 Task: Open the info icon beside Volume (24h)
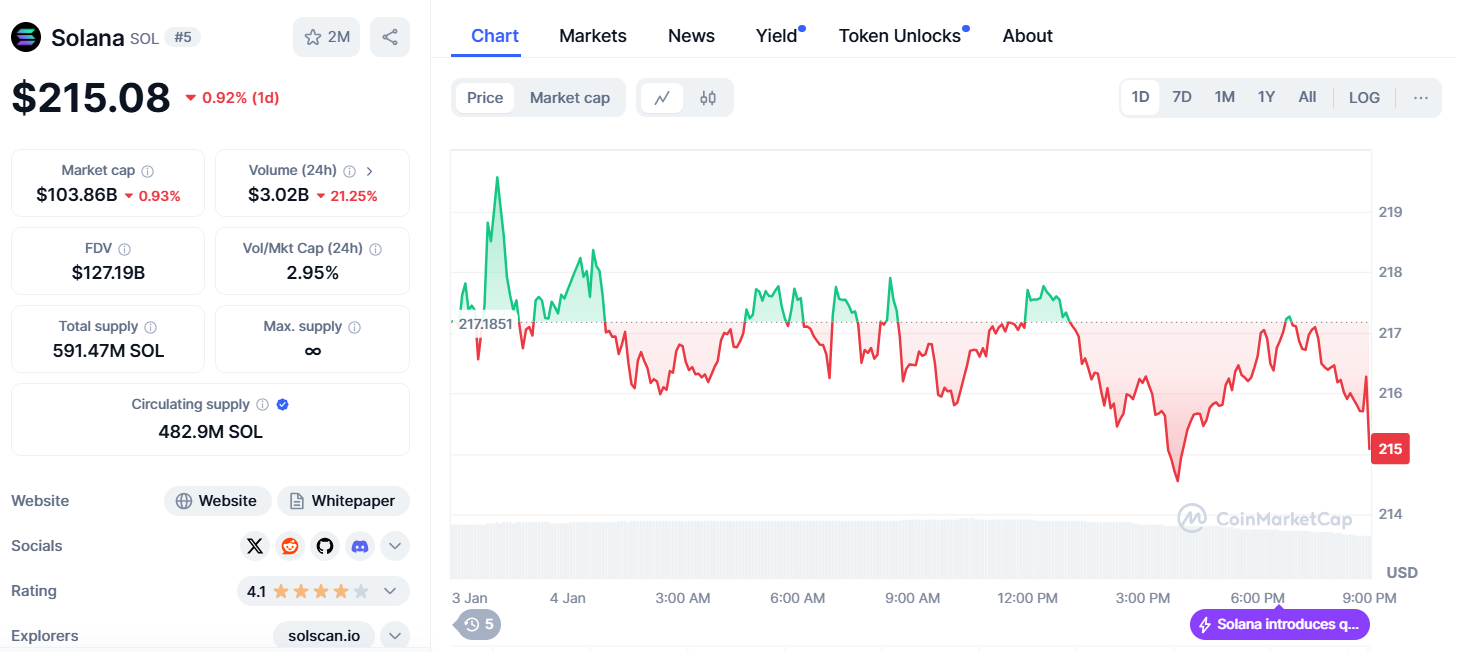[350, 171]
